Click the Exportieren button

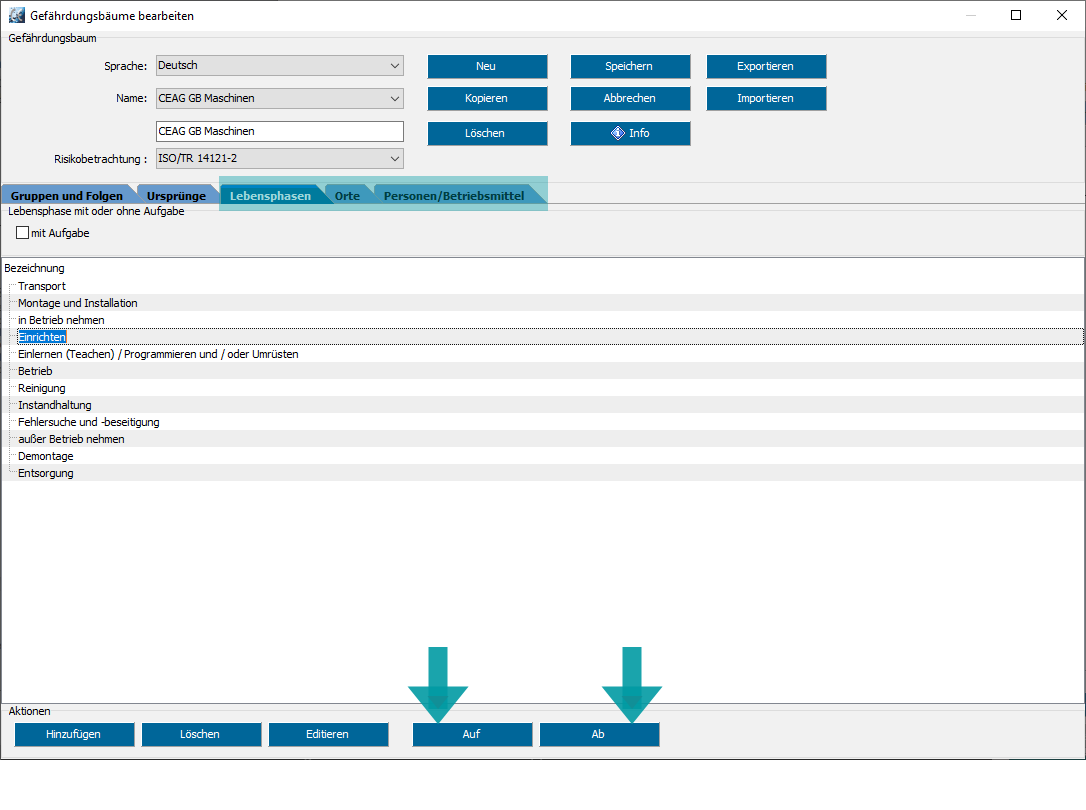766,66
